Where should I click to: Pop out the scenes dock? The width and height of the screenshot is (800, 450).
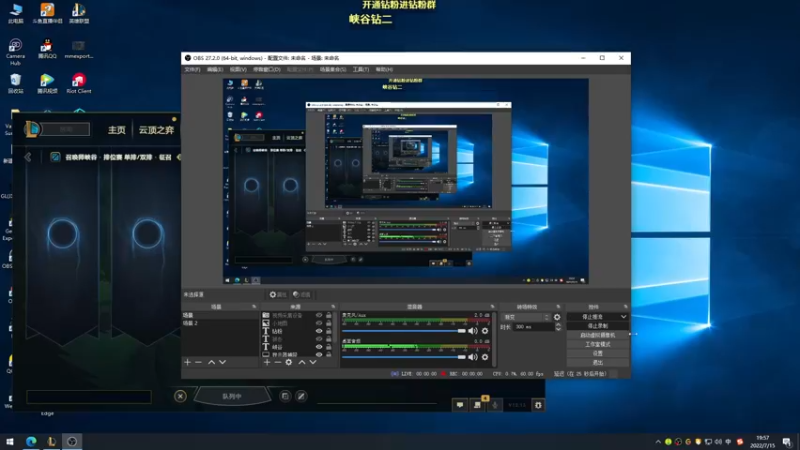[x=254, y=307]
